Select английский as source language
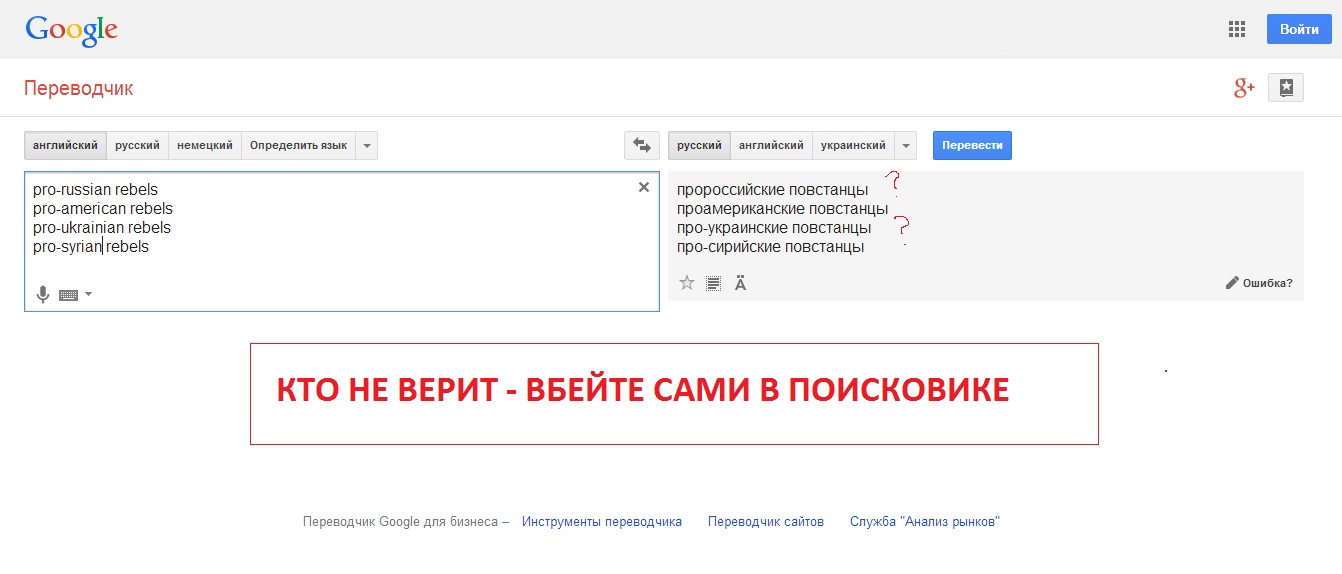 66,145
